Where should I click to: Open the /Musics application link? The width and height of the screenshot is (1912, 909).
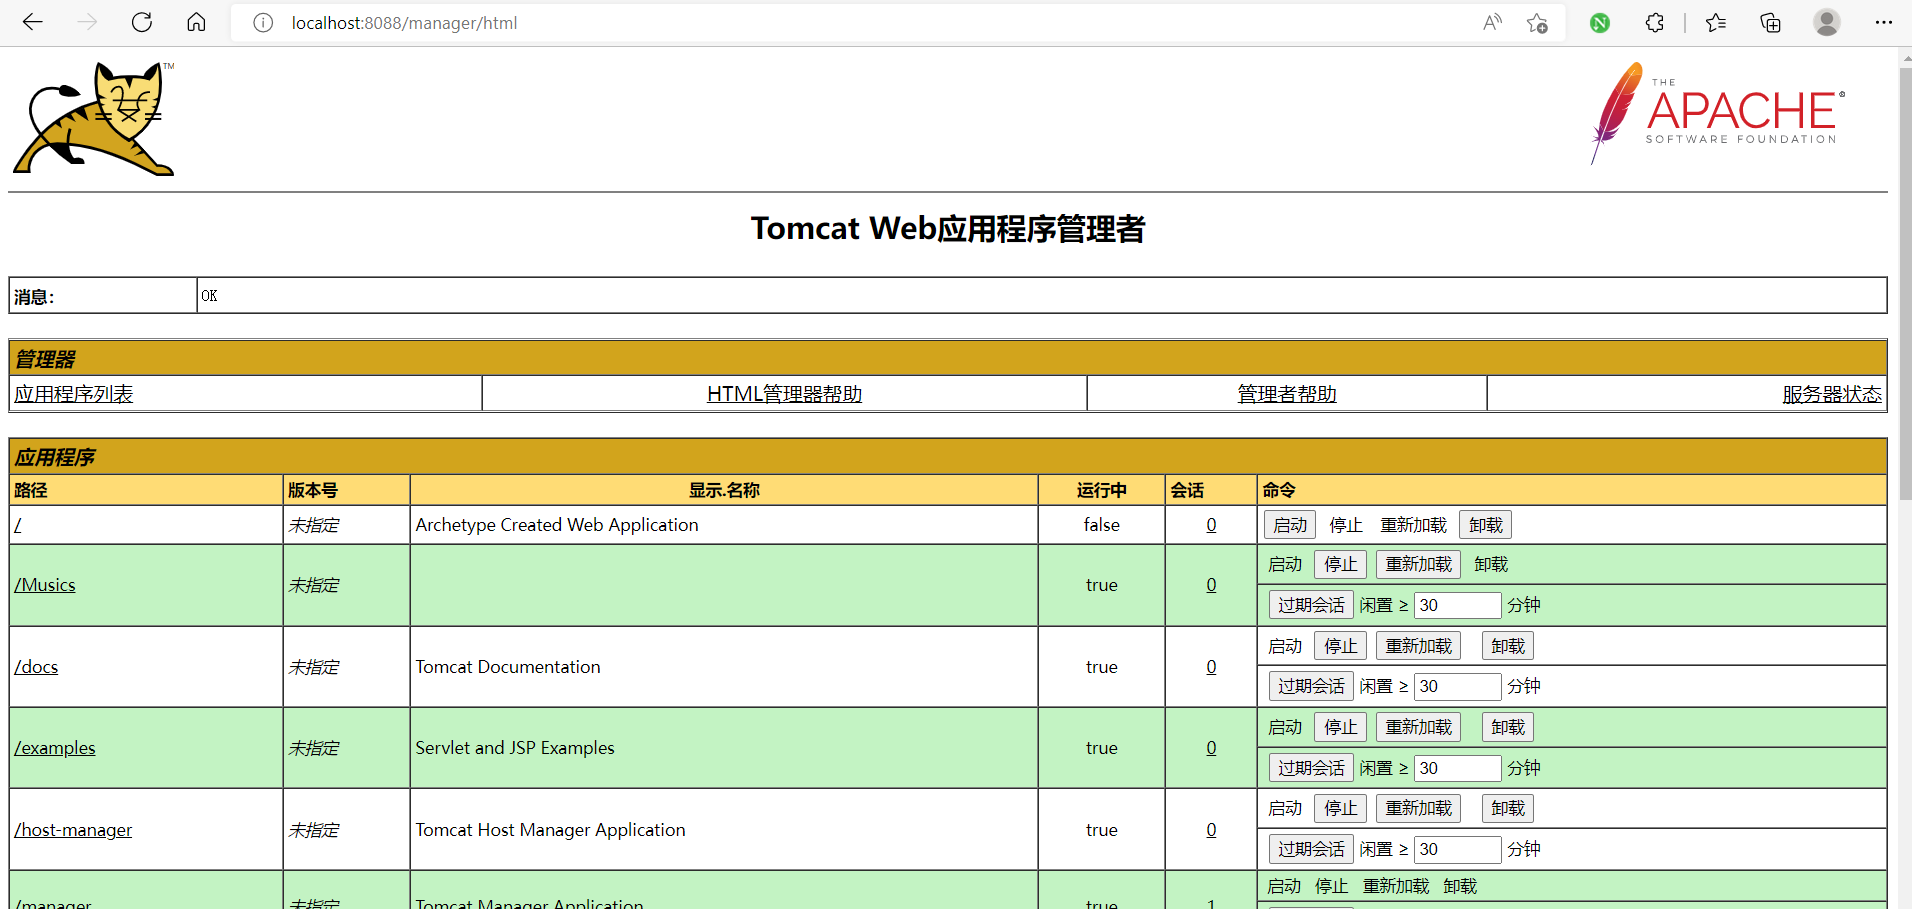click(45, 585)
